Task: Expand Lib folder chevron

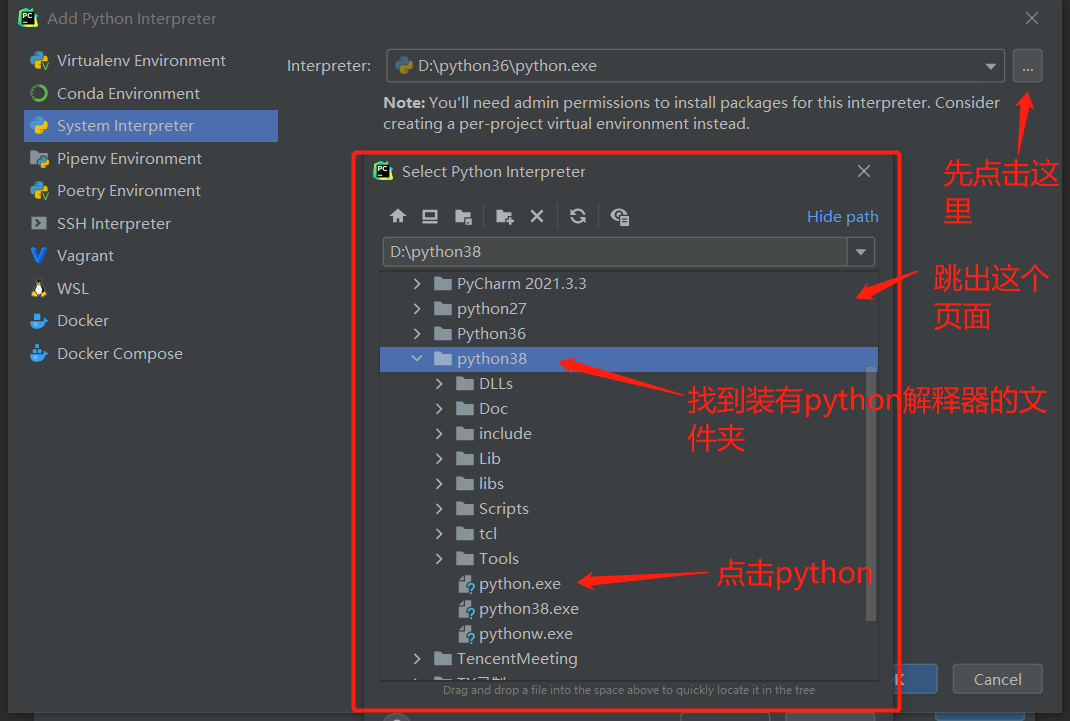Action: point(439,458)
